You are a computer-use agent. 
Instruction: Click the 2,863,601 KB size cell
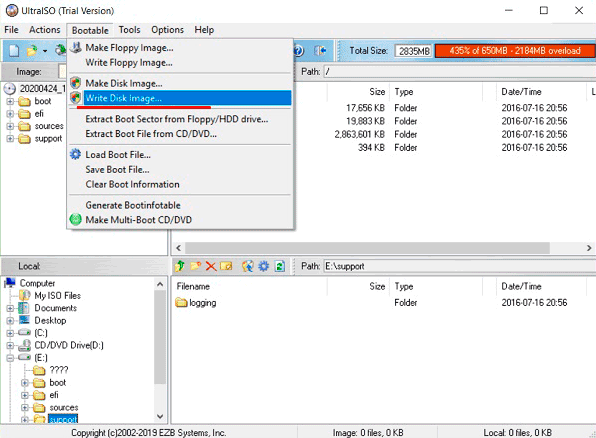359,134
